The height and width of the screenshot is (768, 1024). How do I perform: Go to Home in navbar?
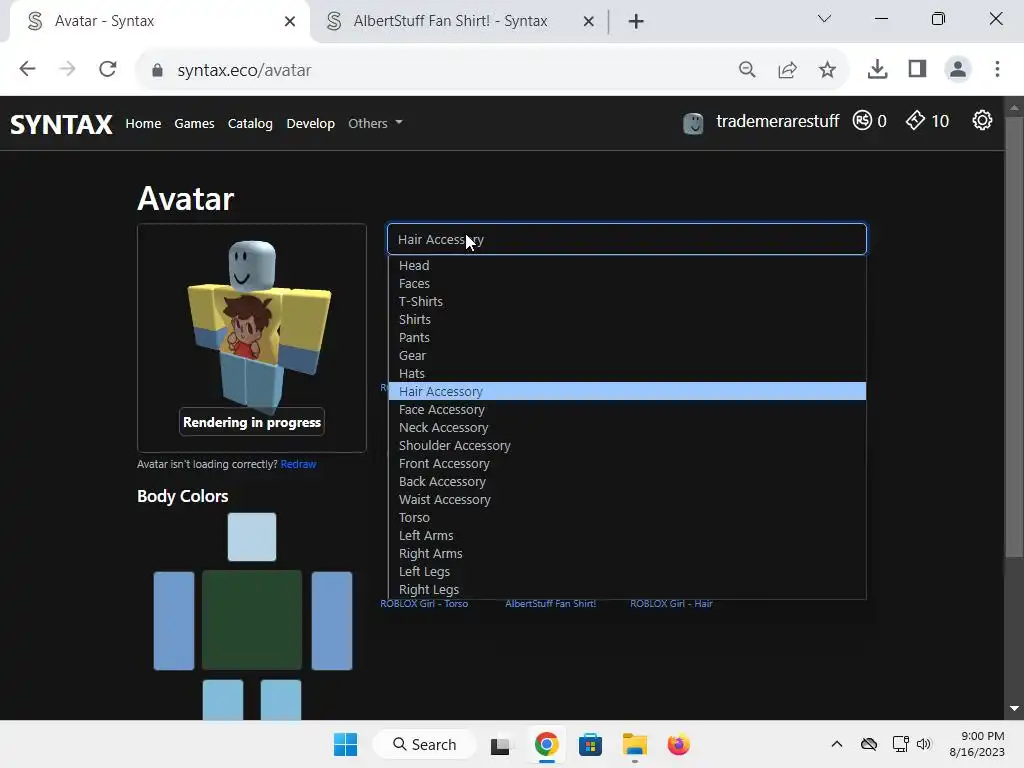[x=143, y=123]
